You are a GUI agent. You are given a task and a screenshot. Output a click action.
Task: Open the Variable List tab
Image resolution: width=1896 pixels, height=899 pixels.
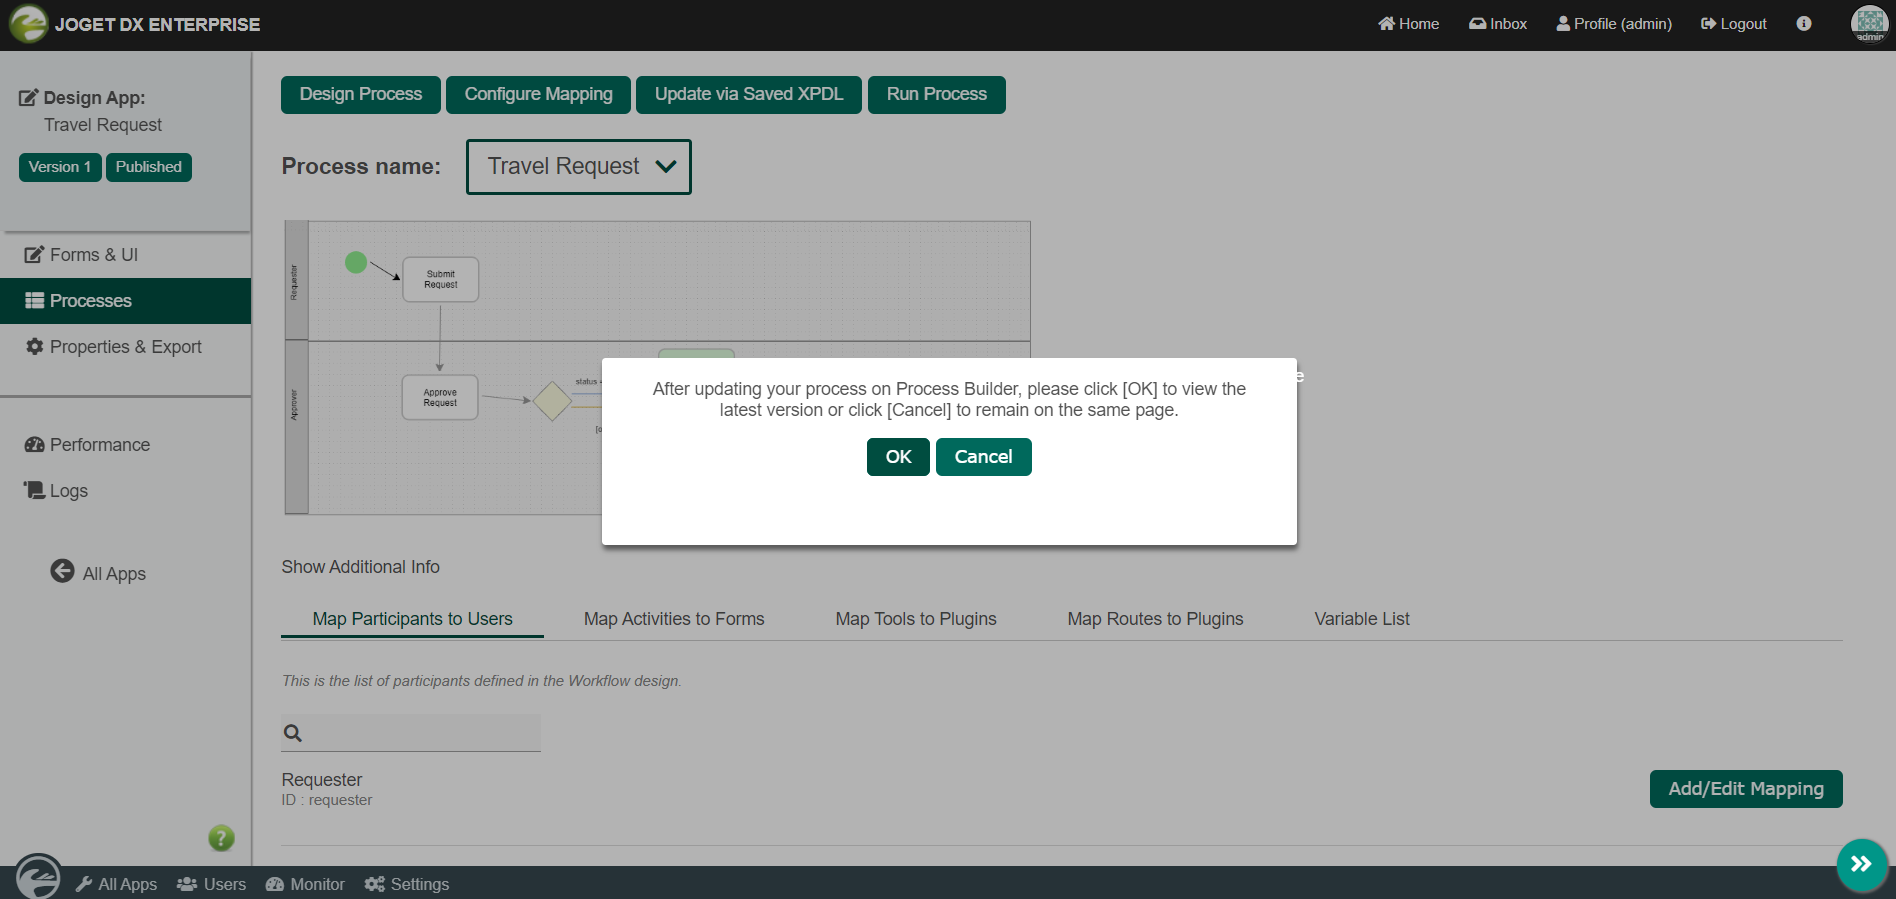tap(1361, 619)
